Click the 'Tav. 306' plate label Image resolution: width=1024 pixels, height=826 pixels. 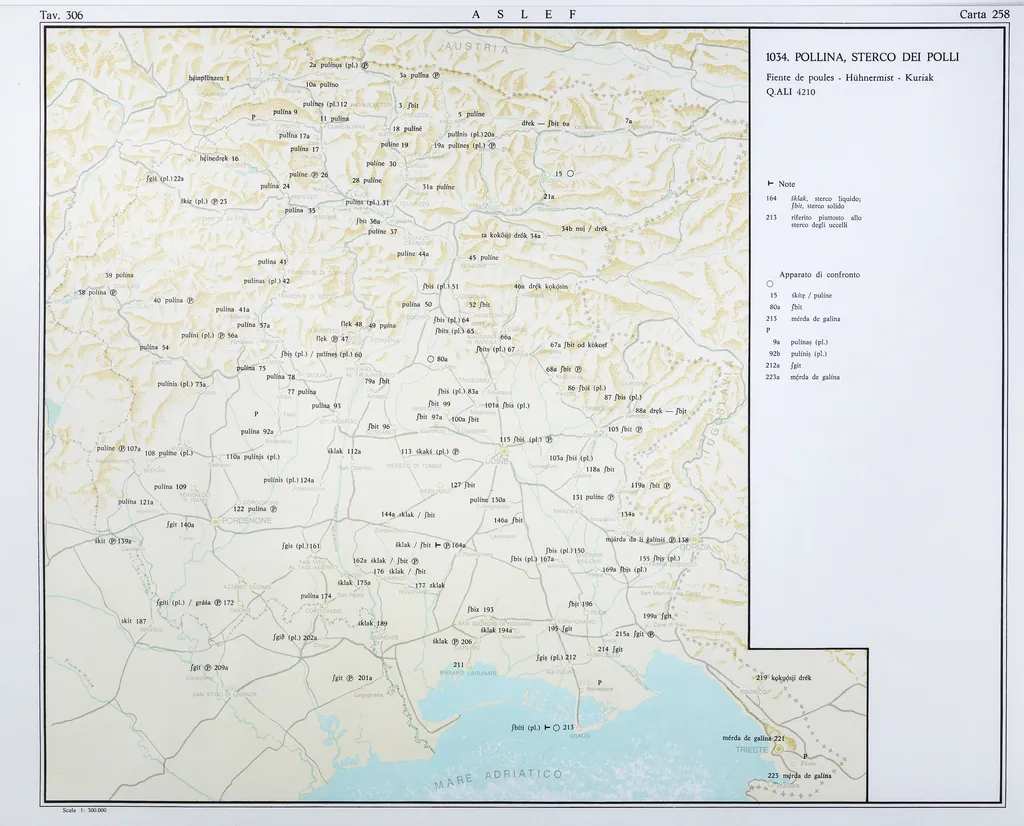pos(60,13)
